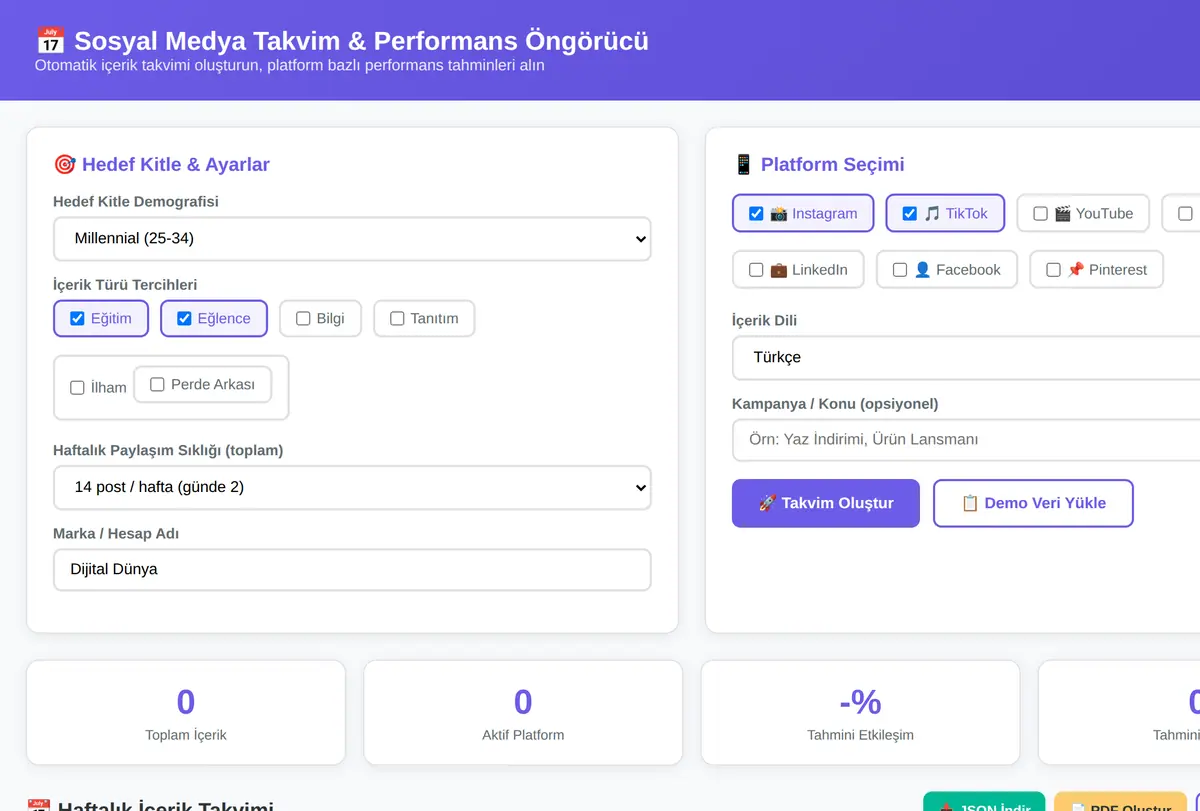Focus the Marka / Hesap Adı field
The height and width of the screenshot is (811, 1200).
pos(352,569)
